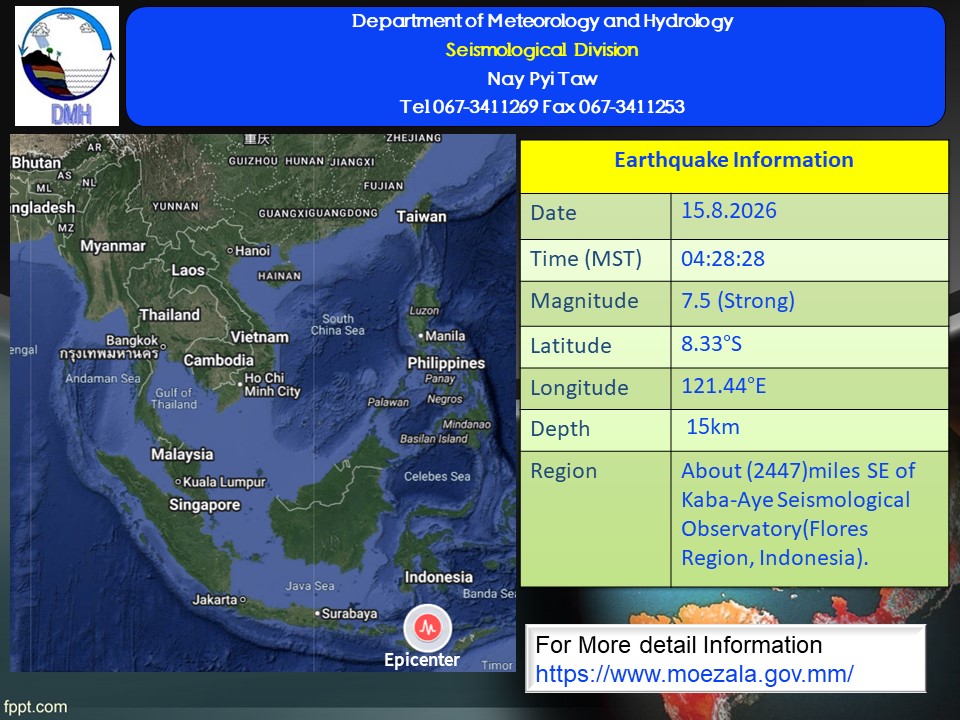Click the Taiwan label on the map
Image resolution: width=960 pixels, height=720 pixels.
(421, 217)
